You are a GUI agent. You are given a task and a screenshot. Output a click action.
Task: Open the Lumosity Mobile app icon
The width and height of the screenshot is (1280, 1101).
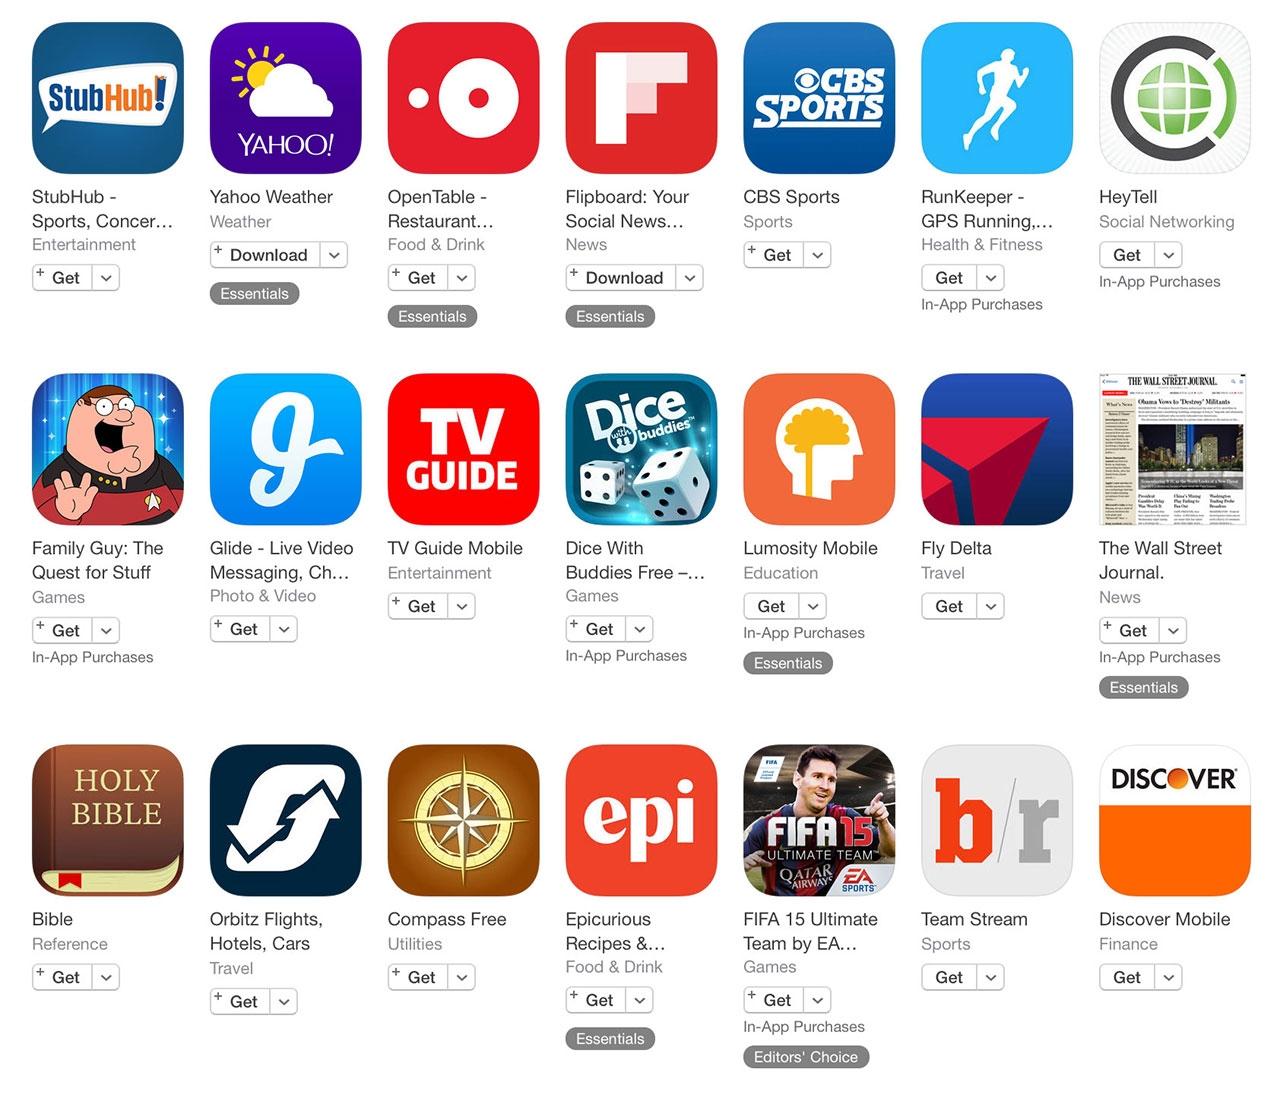coord(819,449)
